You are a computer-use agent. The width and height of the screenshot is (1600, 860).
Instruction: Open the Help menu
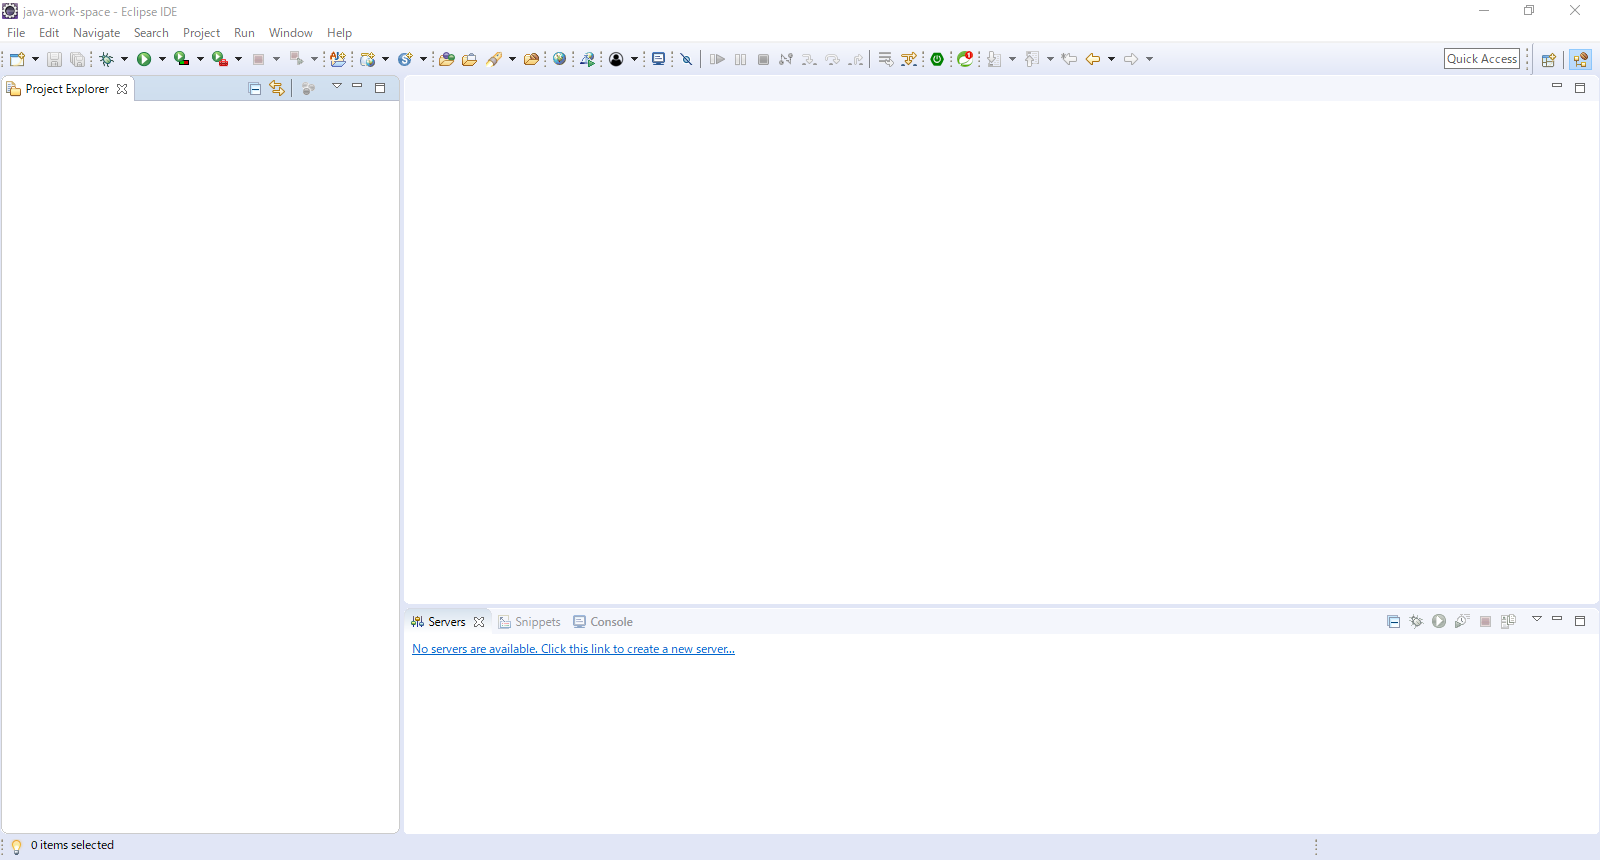point(339,33)
